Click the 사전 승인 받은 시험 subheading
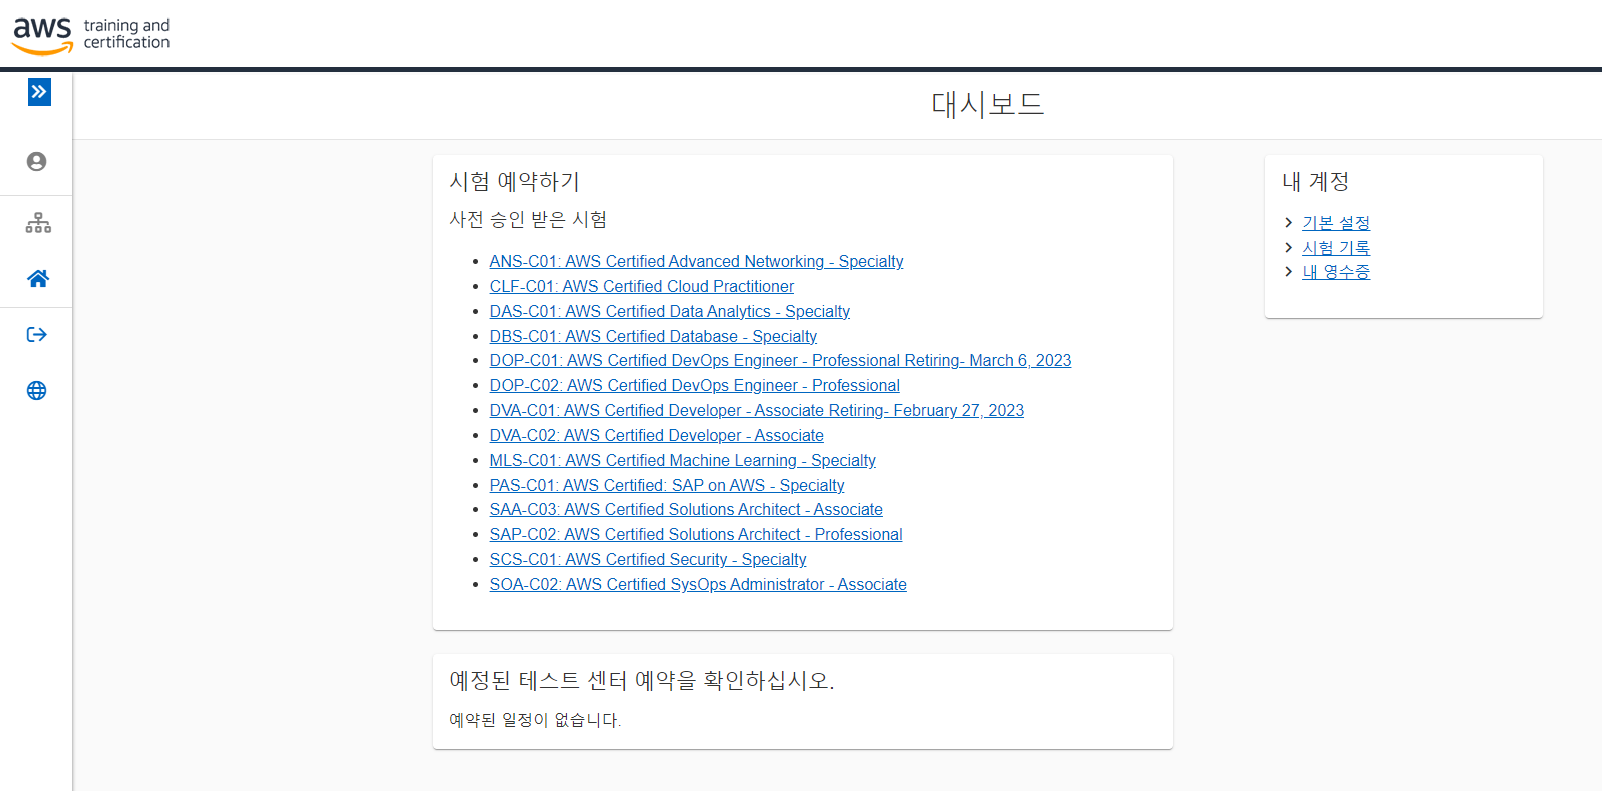 pyautogui.click(x=528, y=219)
